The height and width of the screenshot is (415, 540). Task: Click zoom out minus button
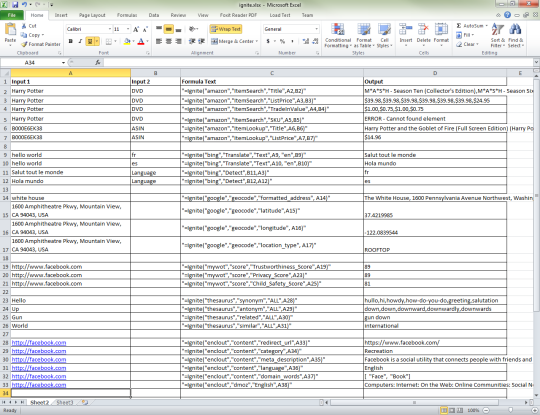[486, 410]
